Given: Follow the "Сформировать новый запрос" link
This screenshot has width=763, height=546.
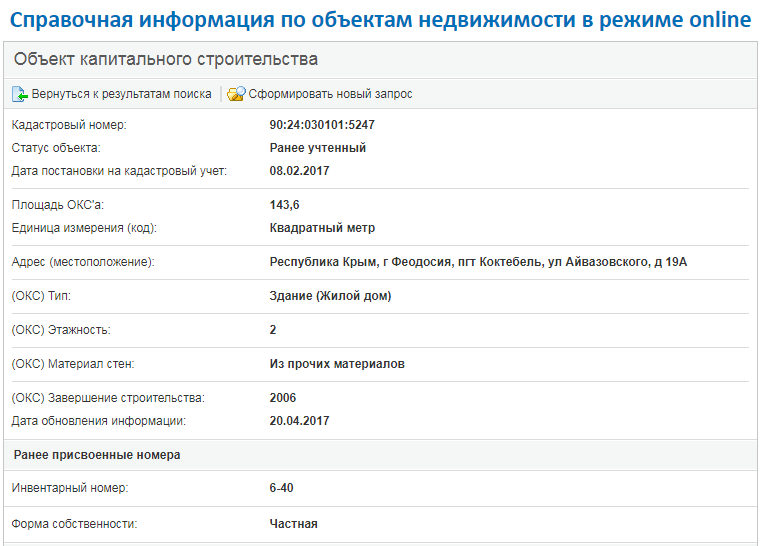Looking at the screenshot, I should pyautogui.click(x=330, y=94).
